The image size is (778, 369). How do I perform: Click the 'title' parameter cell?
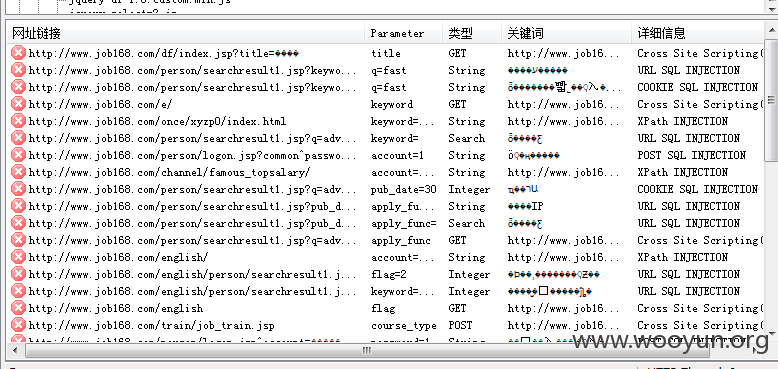pyautogui.click(x=386, y=53)
